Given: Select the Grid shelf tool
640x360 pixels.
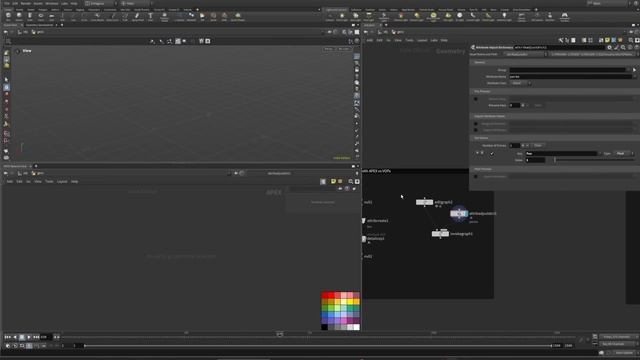Looking at the screenshot, I should pyautogui.click(x=51, y=16).
